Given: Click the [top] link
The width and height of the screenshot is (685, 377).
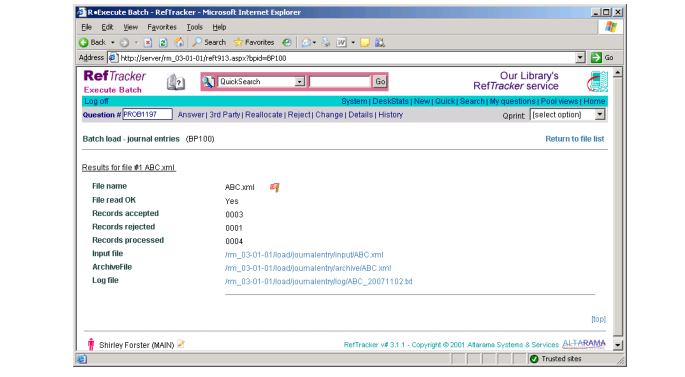Looking at the screenshot, I should point(598,319).
